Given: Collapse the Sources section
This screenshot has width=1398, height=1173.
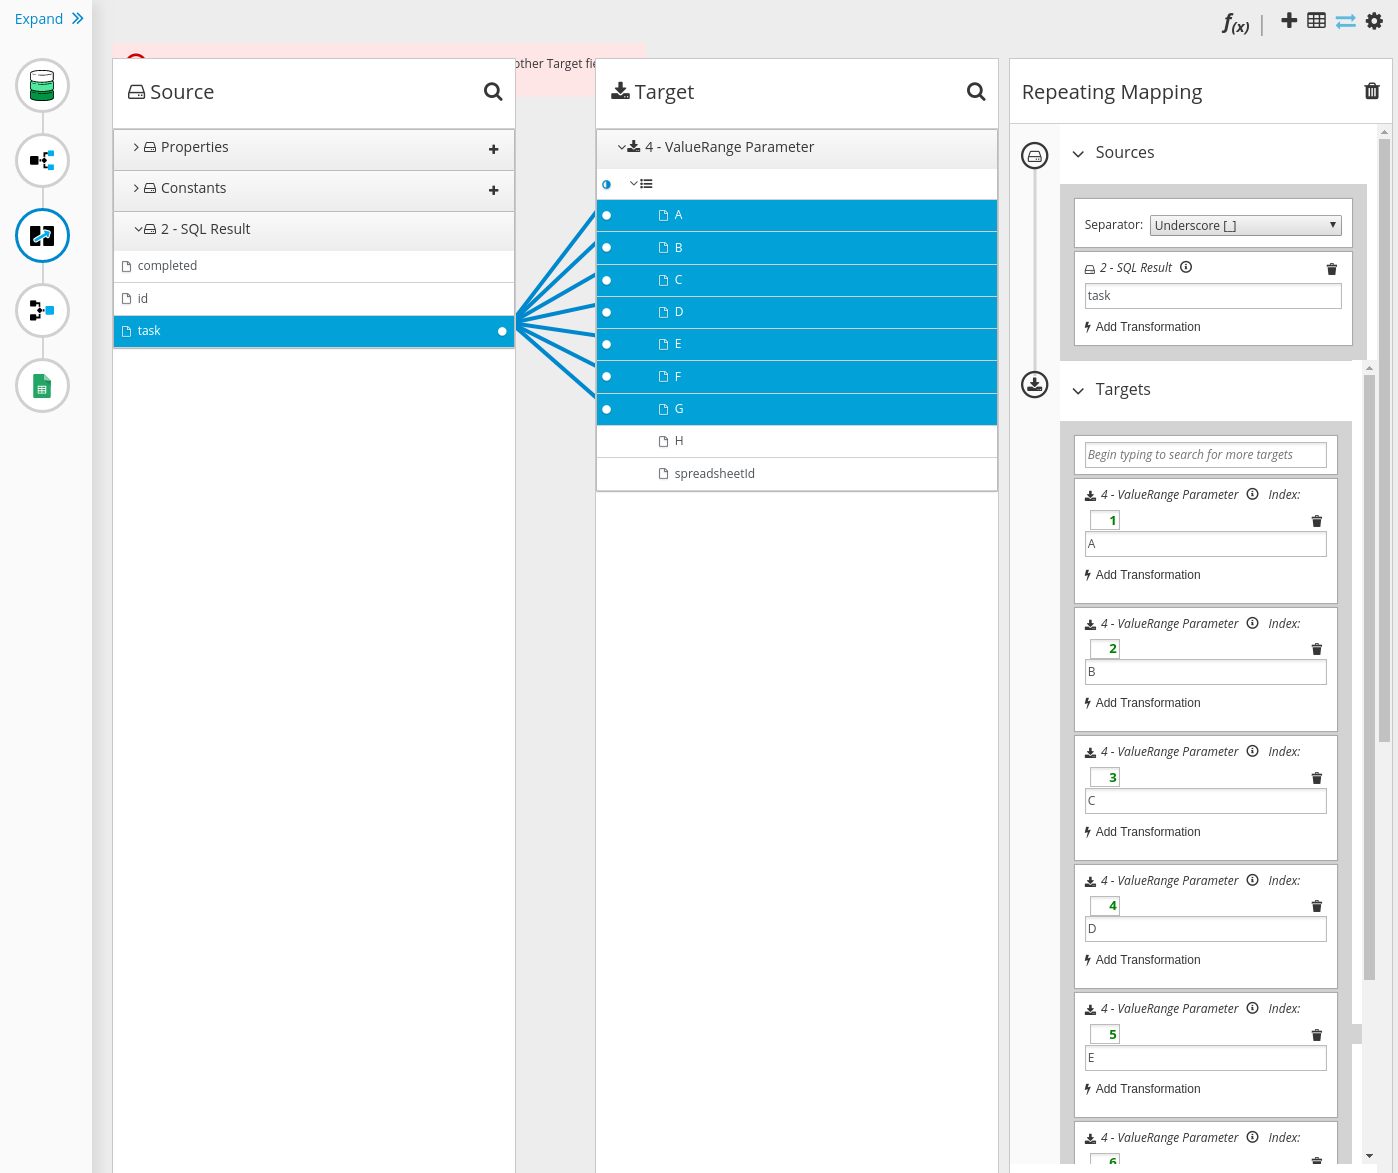Looking at the screenshot, I should click(x=1078, y=154).
